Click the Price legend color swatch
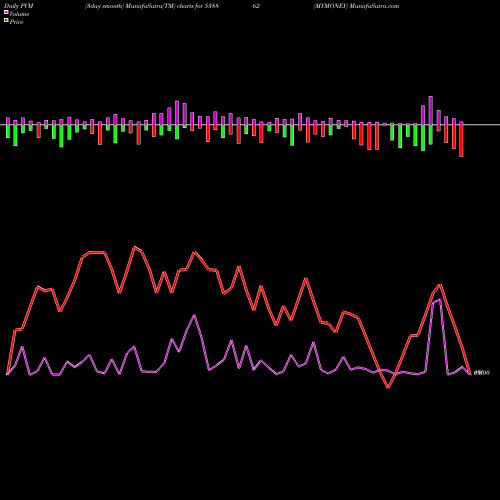500x500 pixels. pos(6,21)
